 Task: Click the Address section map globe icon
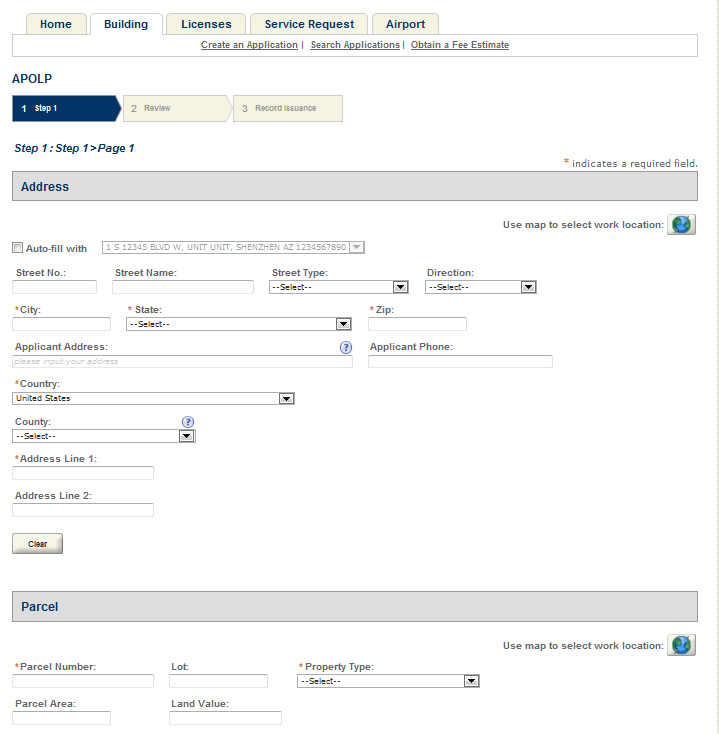tap(681, 225)
